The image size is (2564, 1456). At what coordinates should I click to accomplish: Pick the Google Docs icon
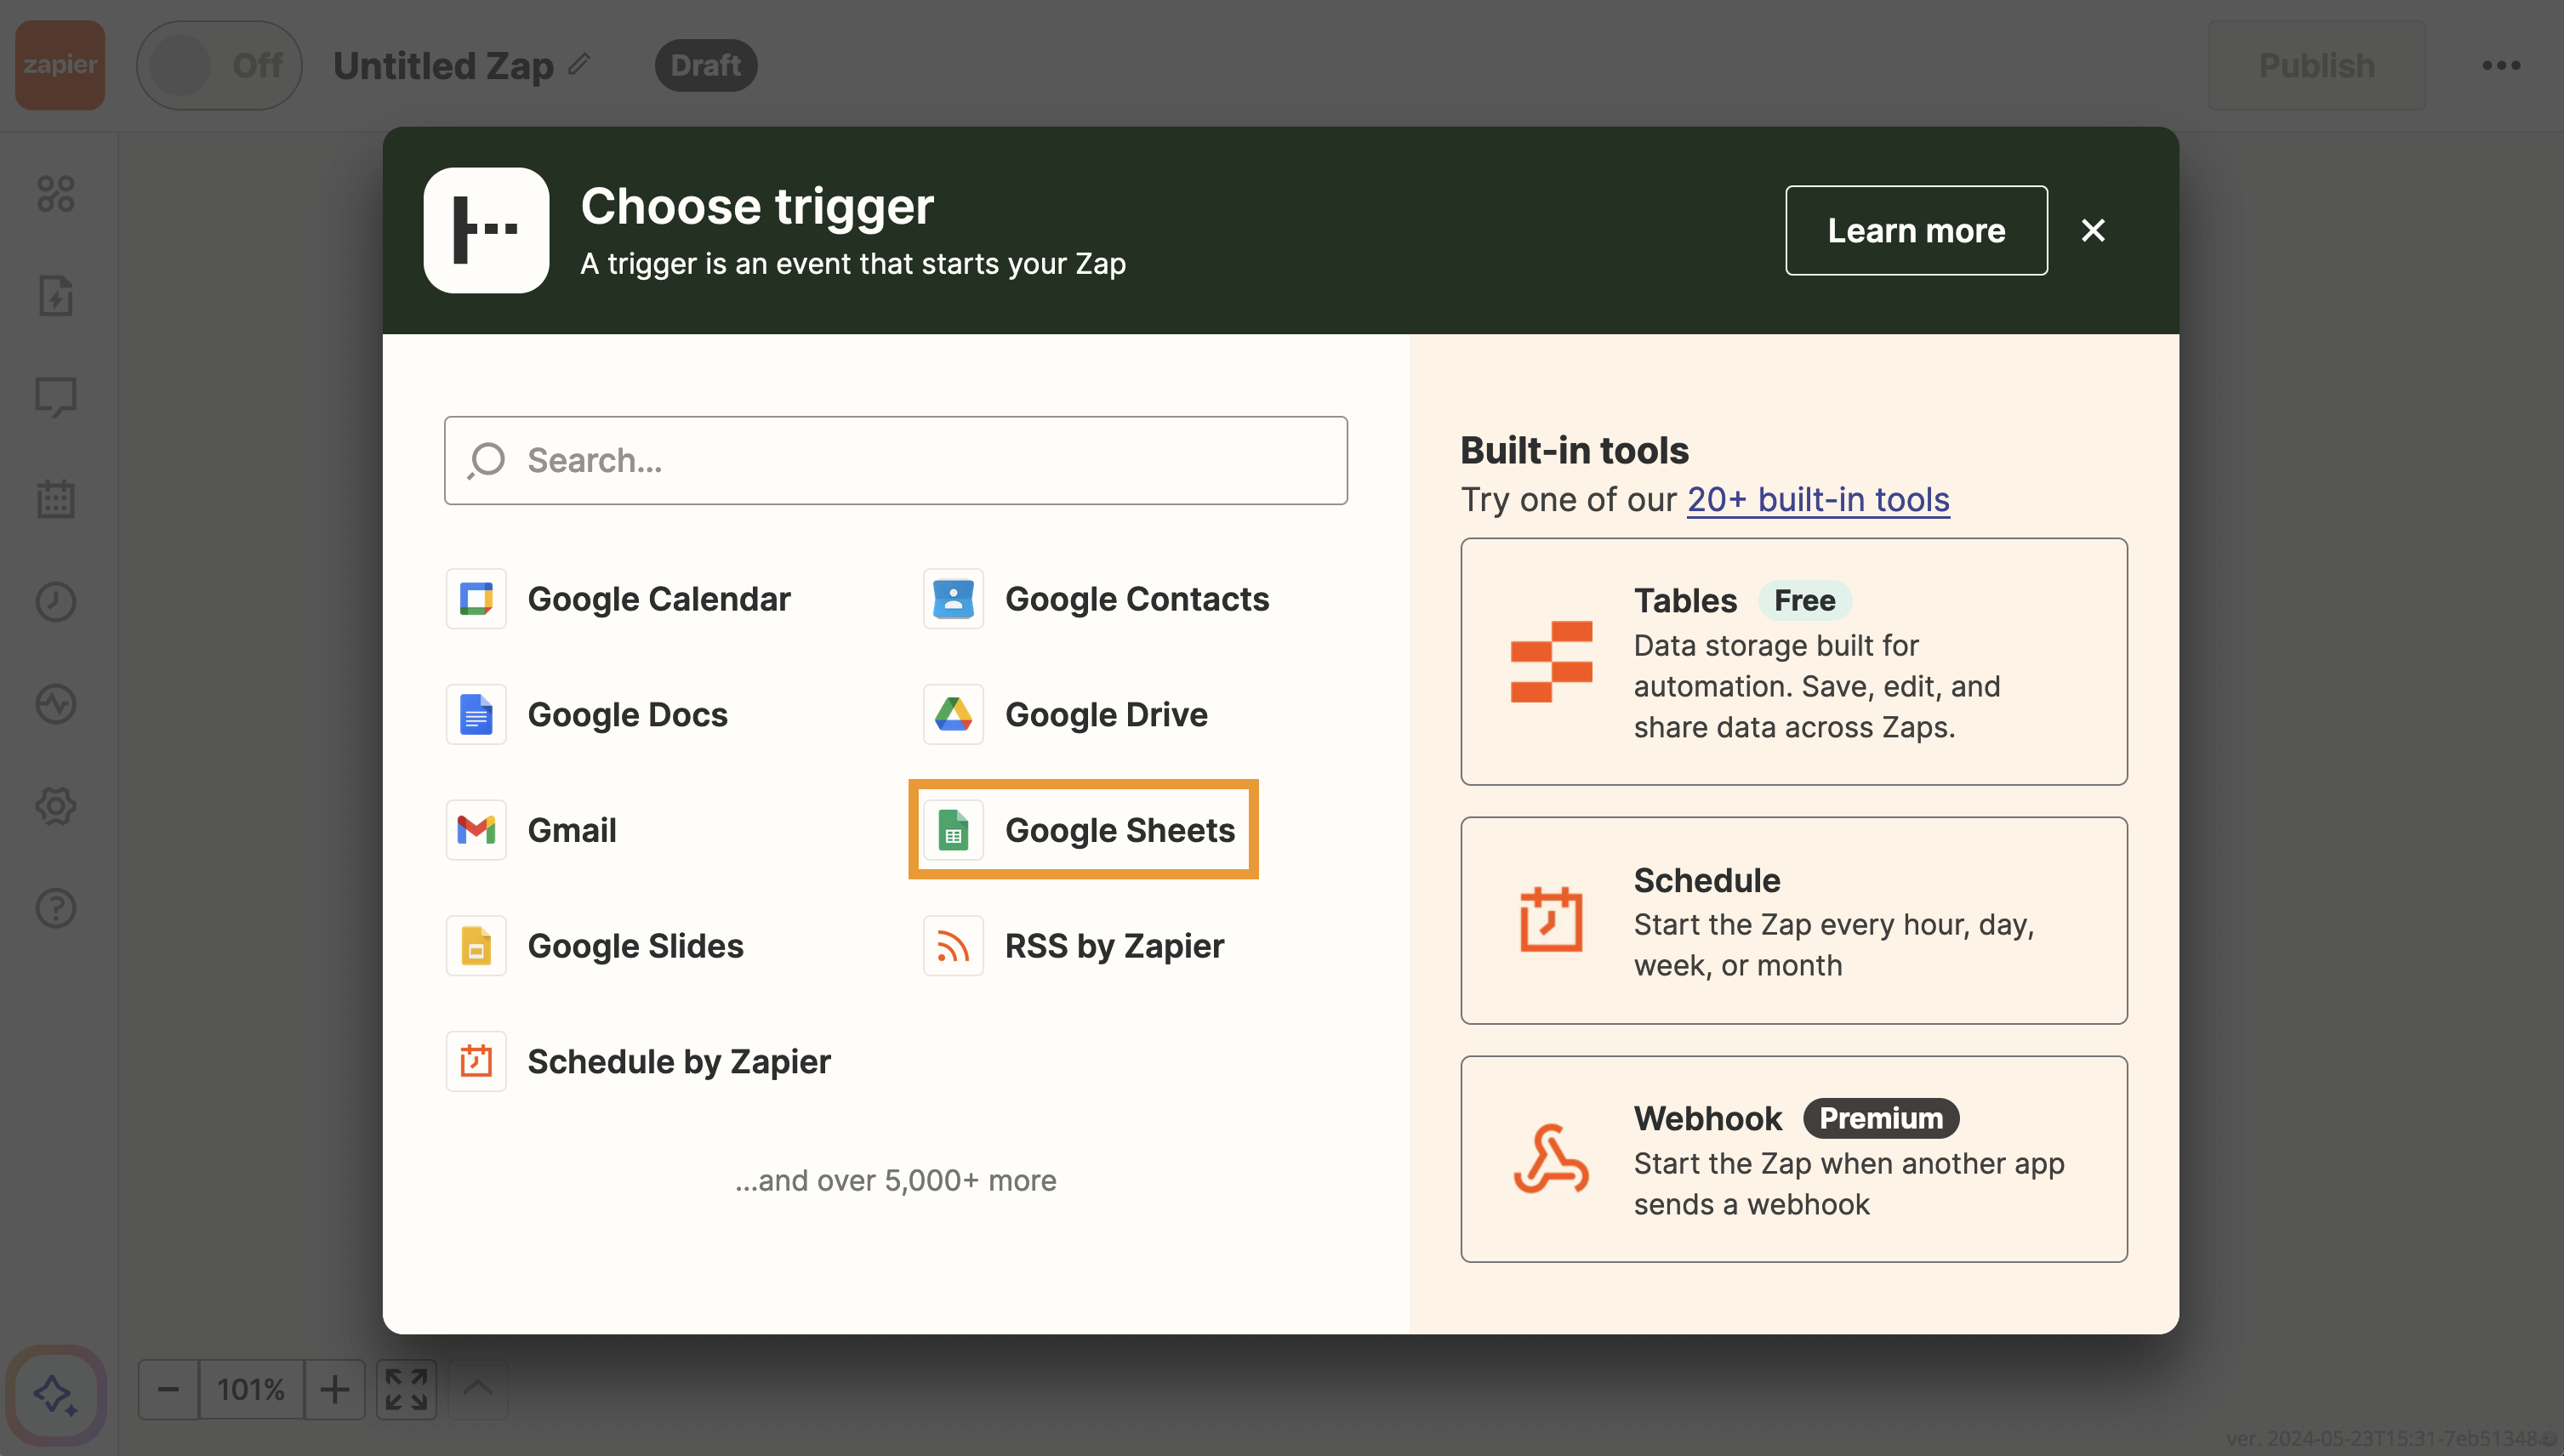(476, 714)
